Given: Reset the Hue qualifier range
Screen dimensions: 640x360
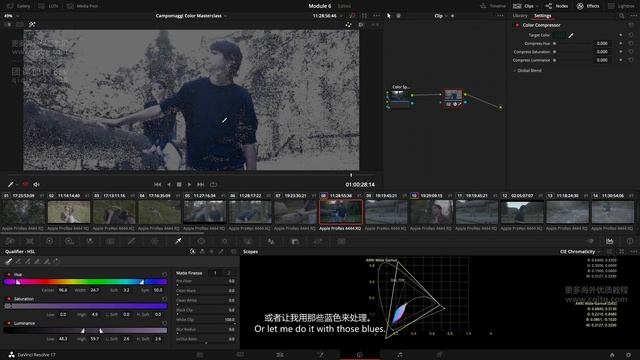Looking at the screenshot, I should tap(164, 275).
